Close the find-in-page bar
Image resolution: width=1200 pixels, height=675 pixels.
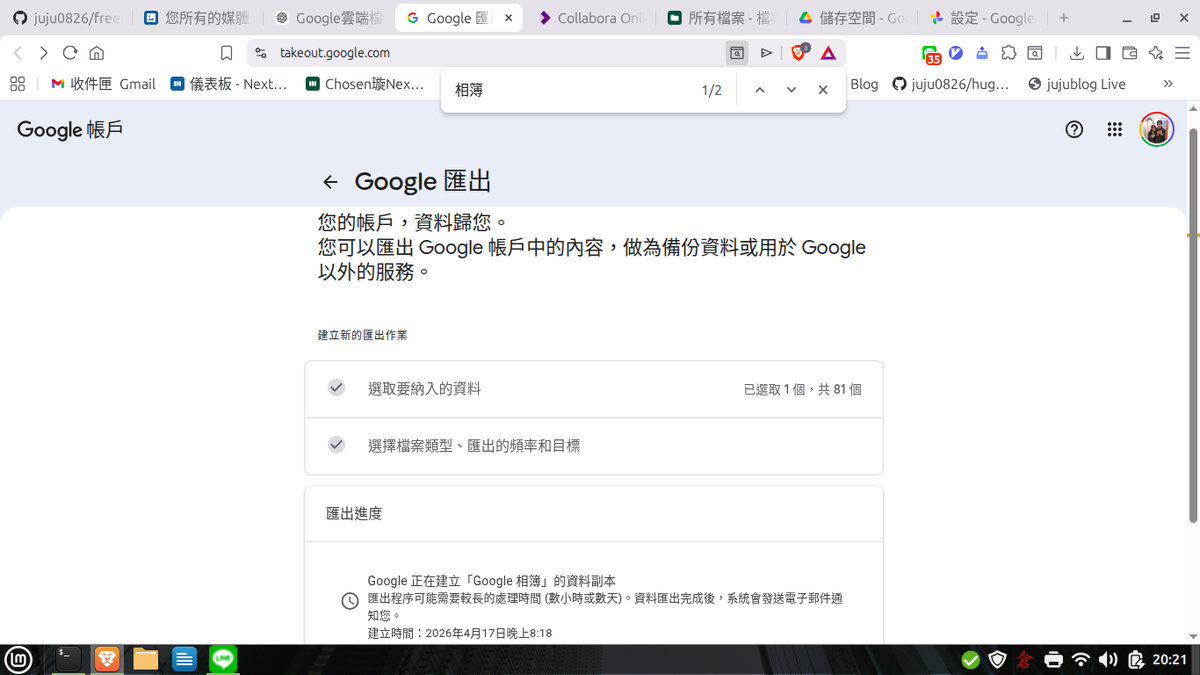pyautogui.click(x=823, y=90)
